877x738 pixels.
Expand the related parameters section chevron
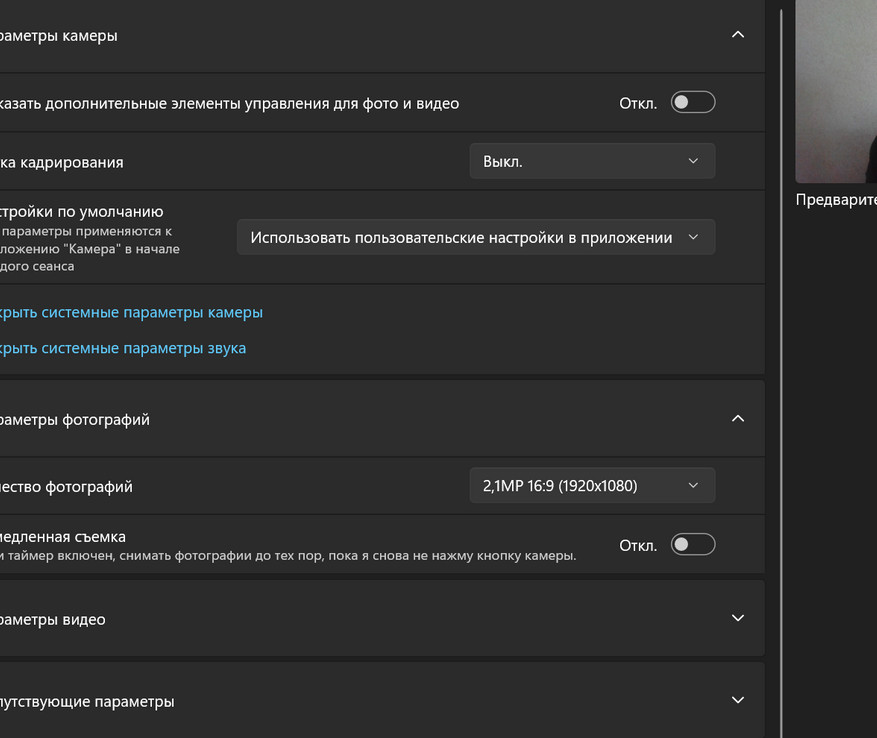738,700
